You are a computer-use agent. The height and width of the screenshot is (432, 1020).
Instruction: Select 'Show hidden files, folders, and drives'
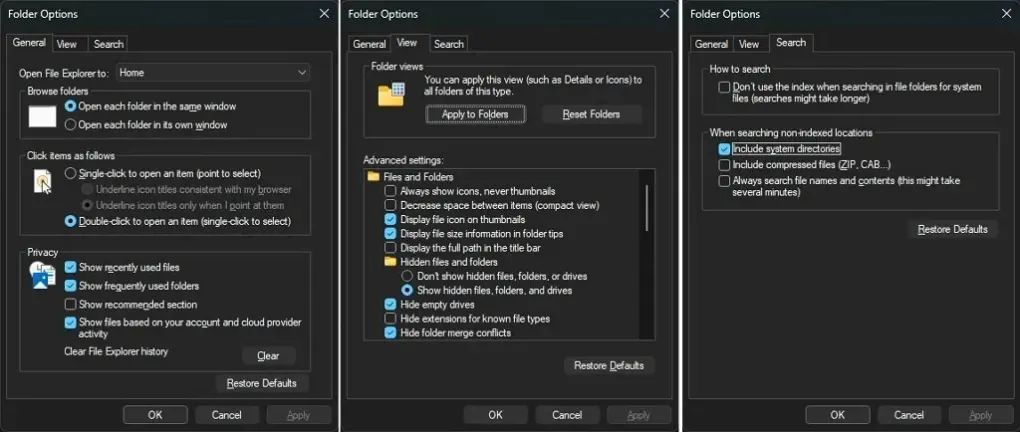(x=407, y=290)
